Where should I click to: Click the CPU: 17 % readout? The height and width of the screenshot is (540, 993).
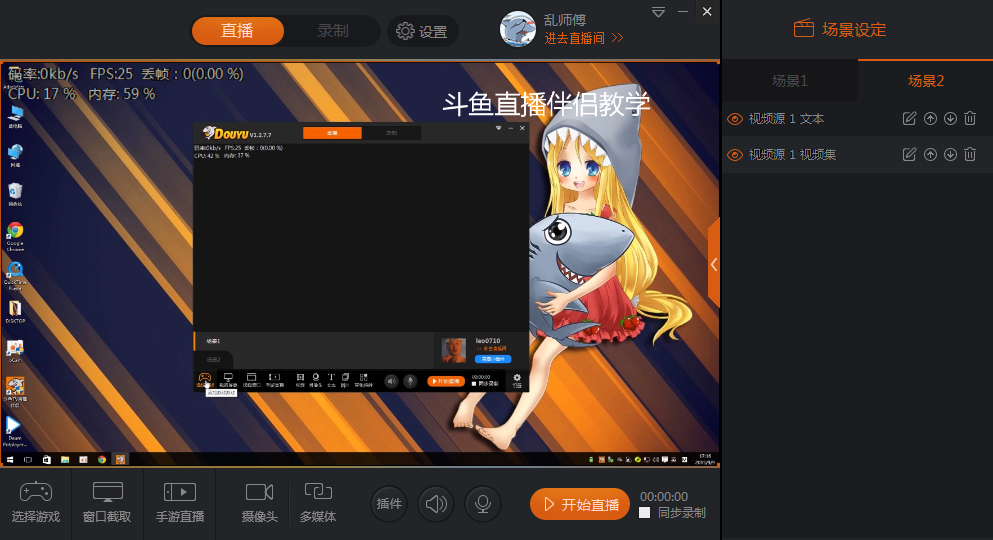tap(42, 94)
